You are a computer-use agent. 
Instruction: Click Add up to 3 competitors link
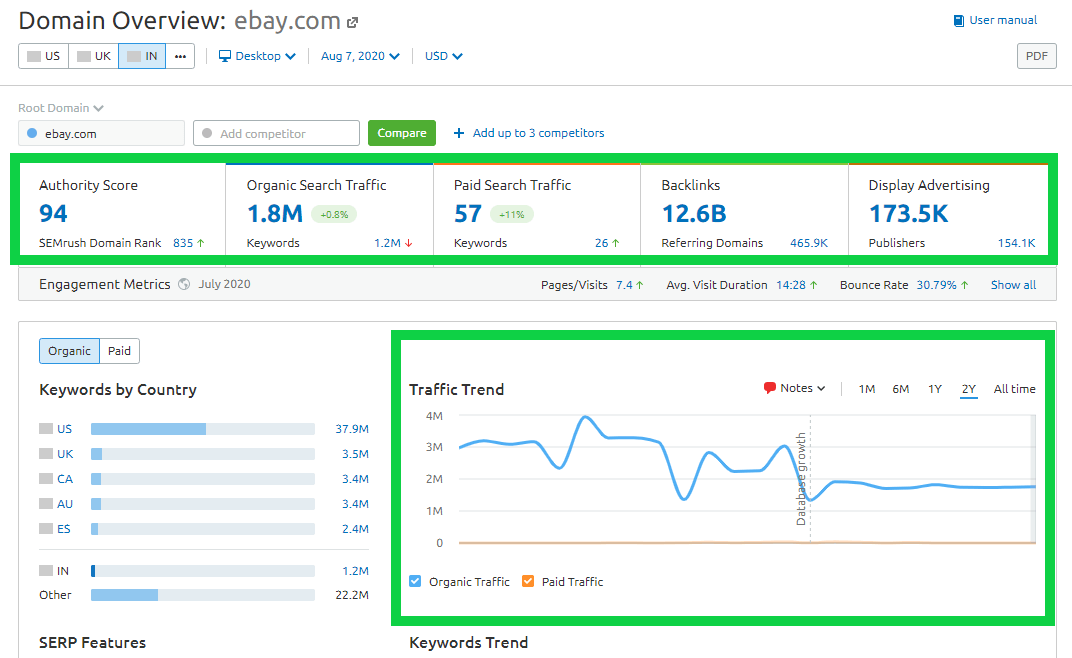click(x=538, y=133)
